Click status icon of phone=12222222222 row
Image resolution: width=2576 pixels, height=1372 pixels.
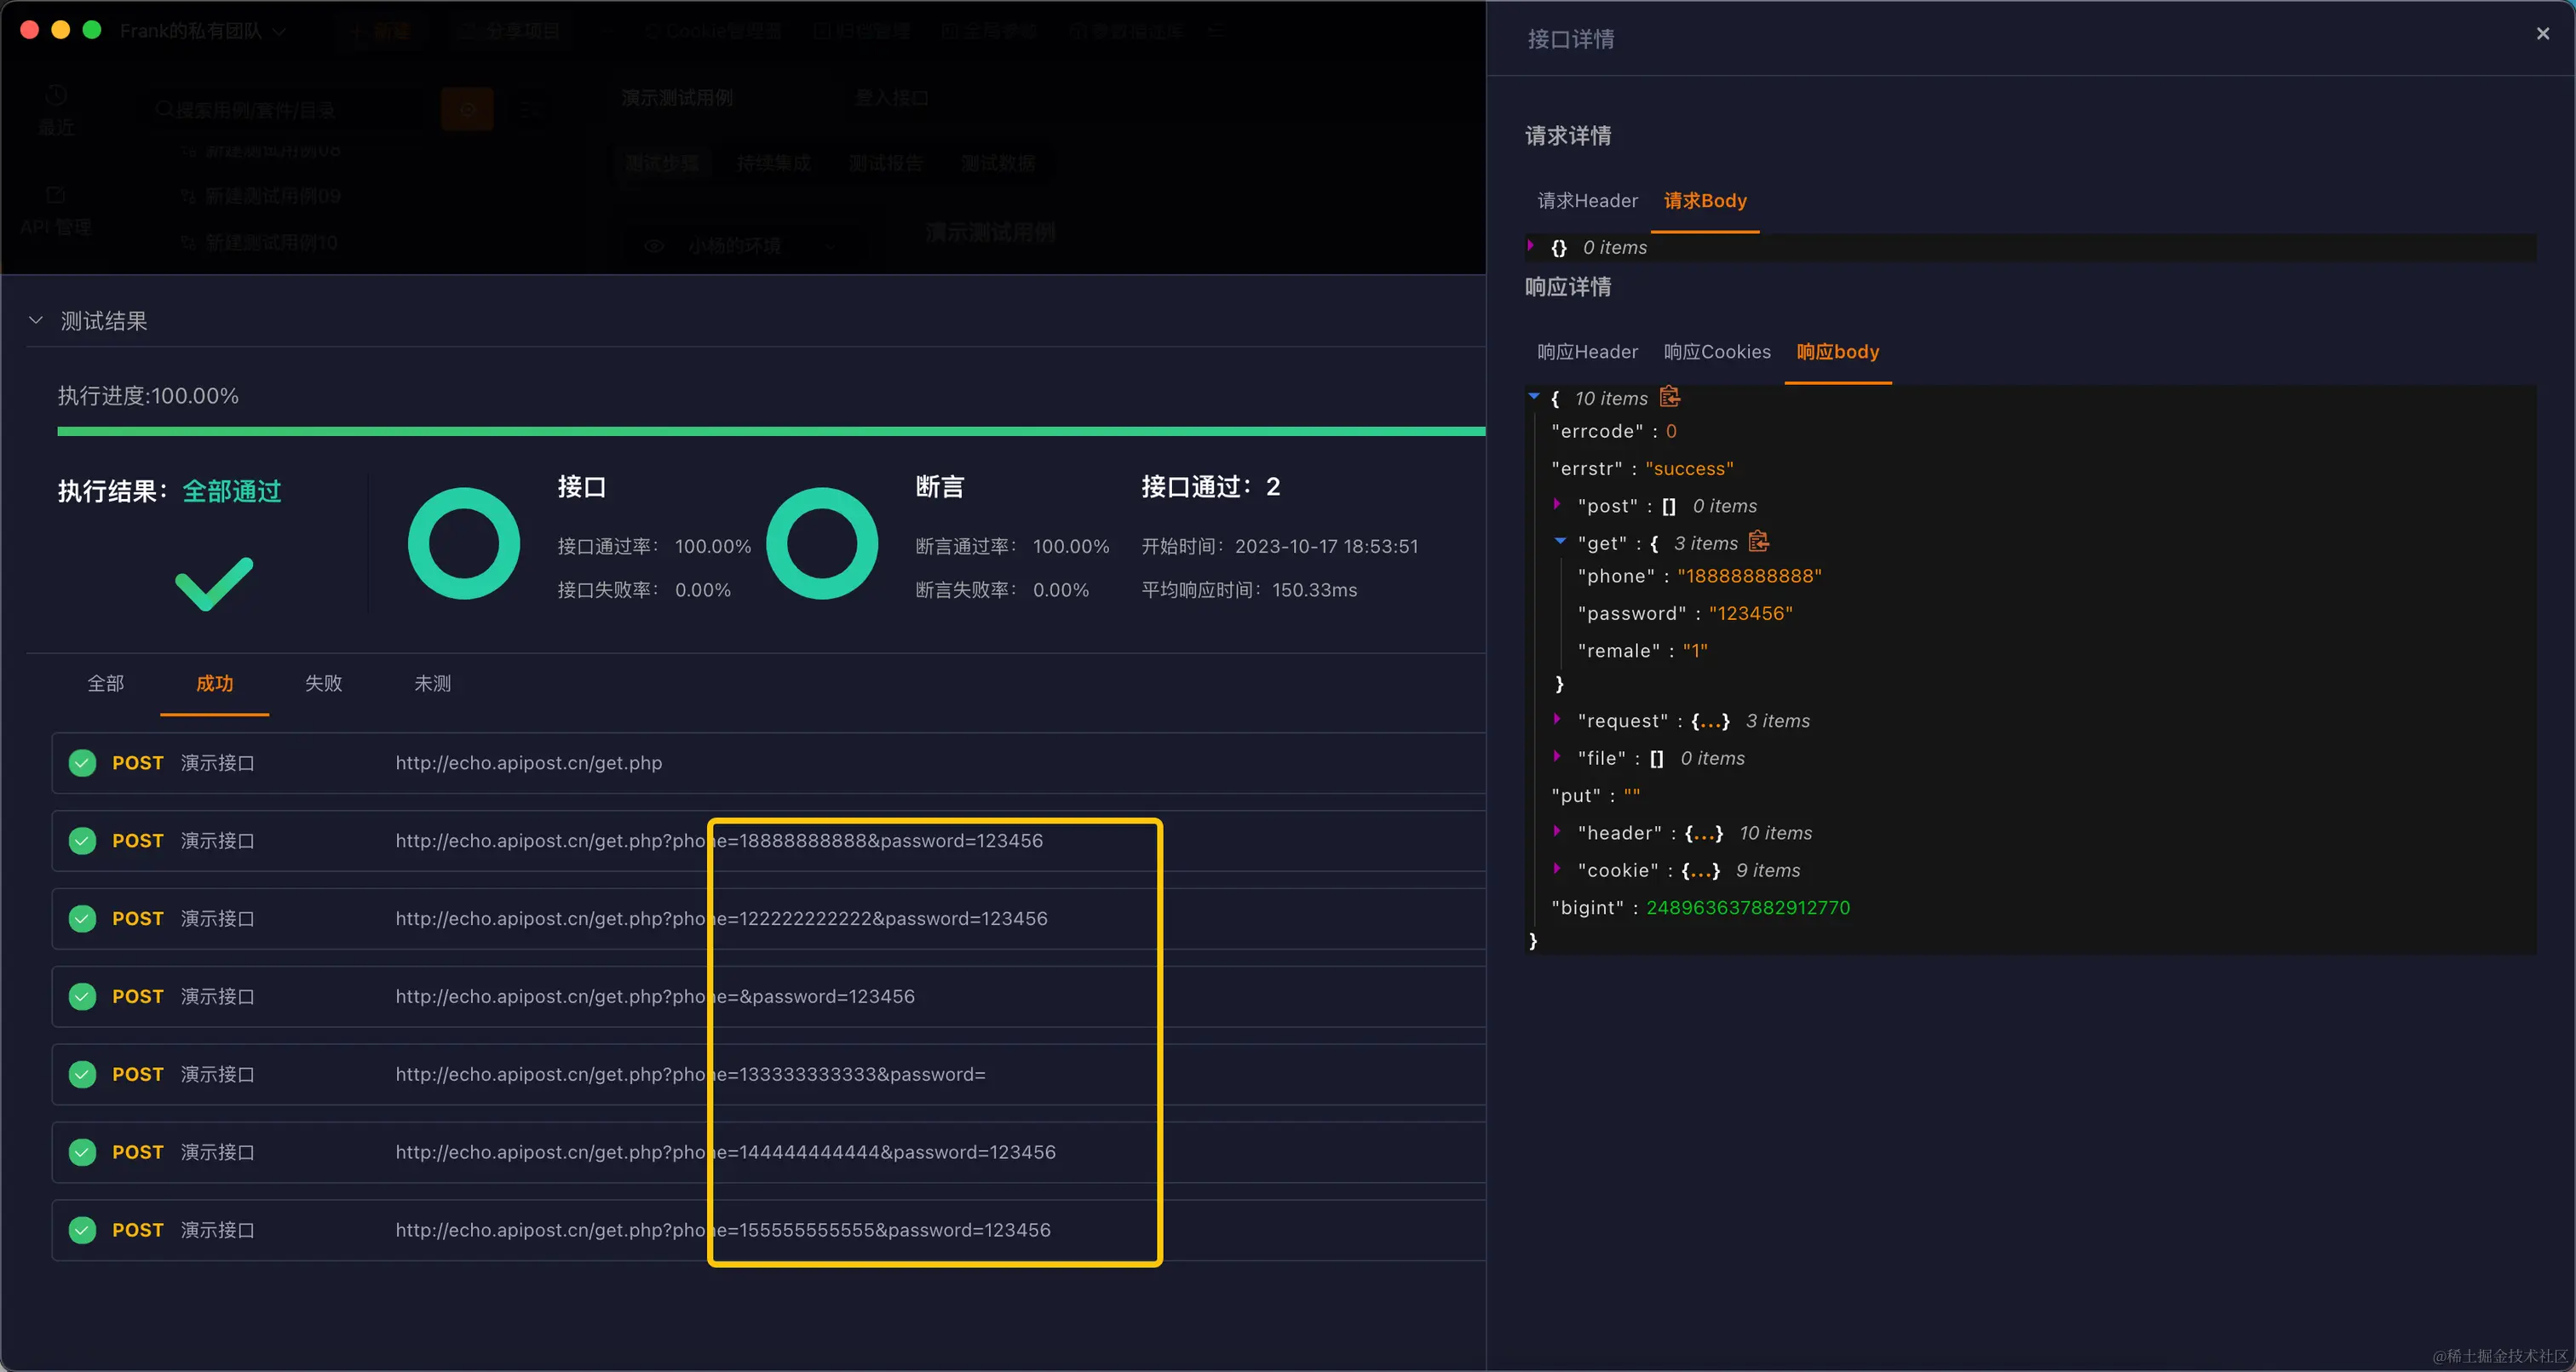coord(82,919)
